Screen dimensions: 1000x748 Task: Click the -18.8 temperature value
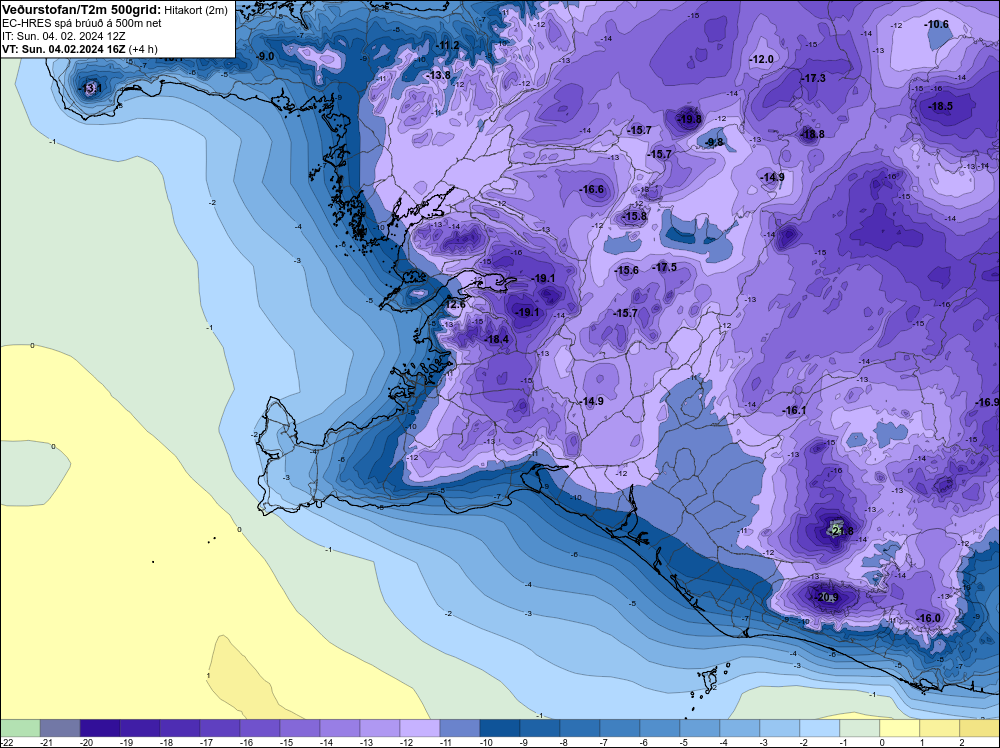click(812, 134)
